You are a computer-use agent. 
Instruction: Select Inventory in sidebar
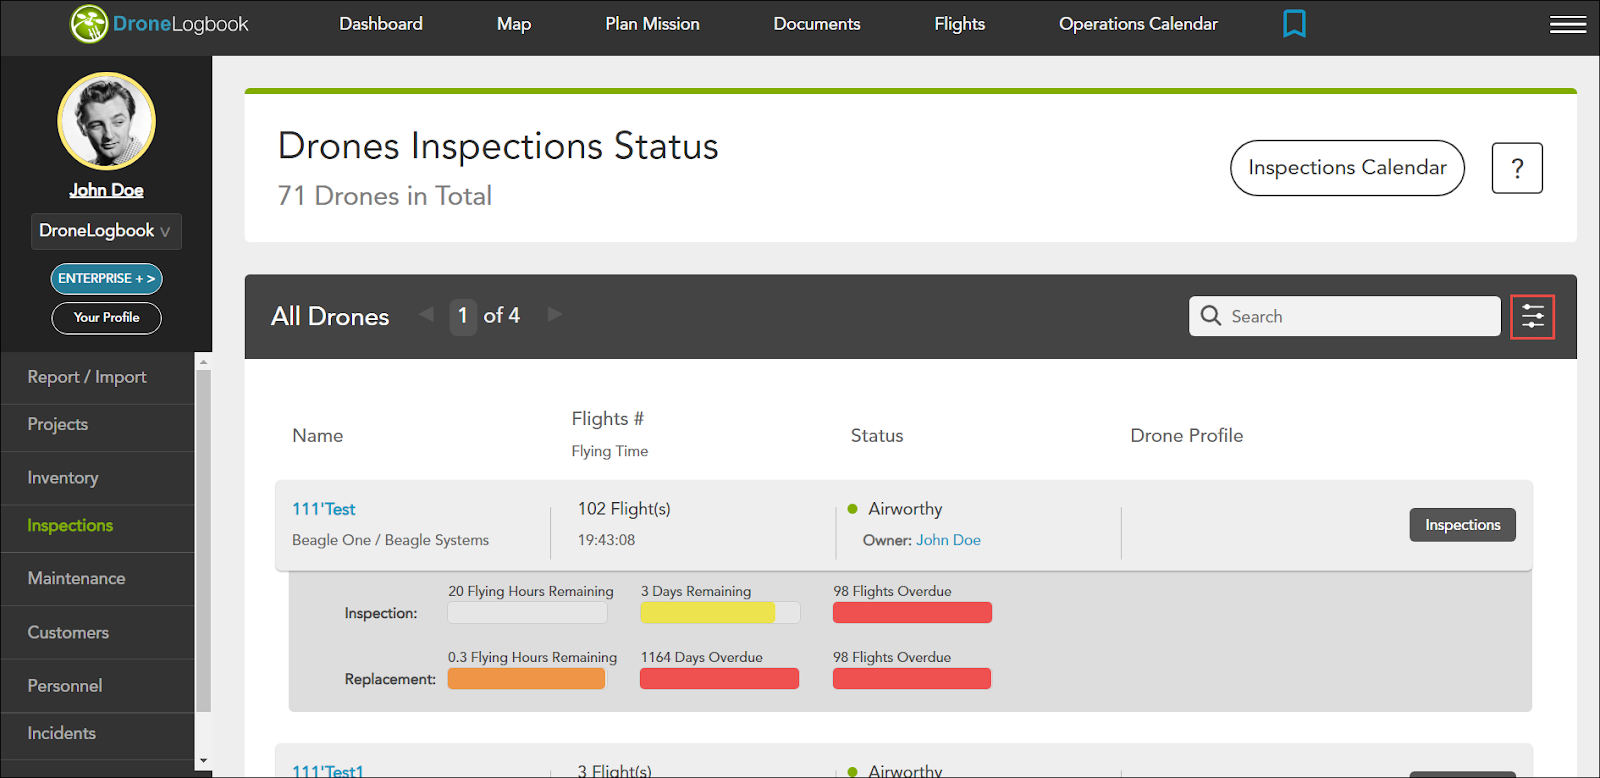63,478
